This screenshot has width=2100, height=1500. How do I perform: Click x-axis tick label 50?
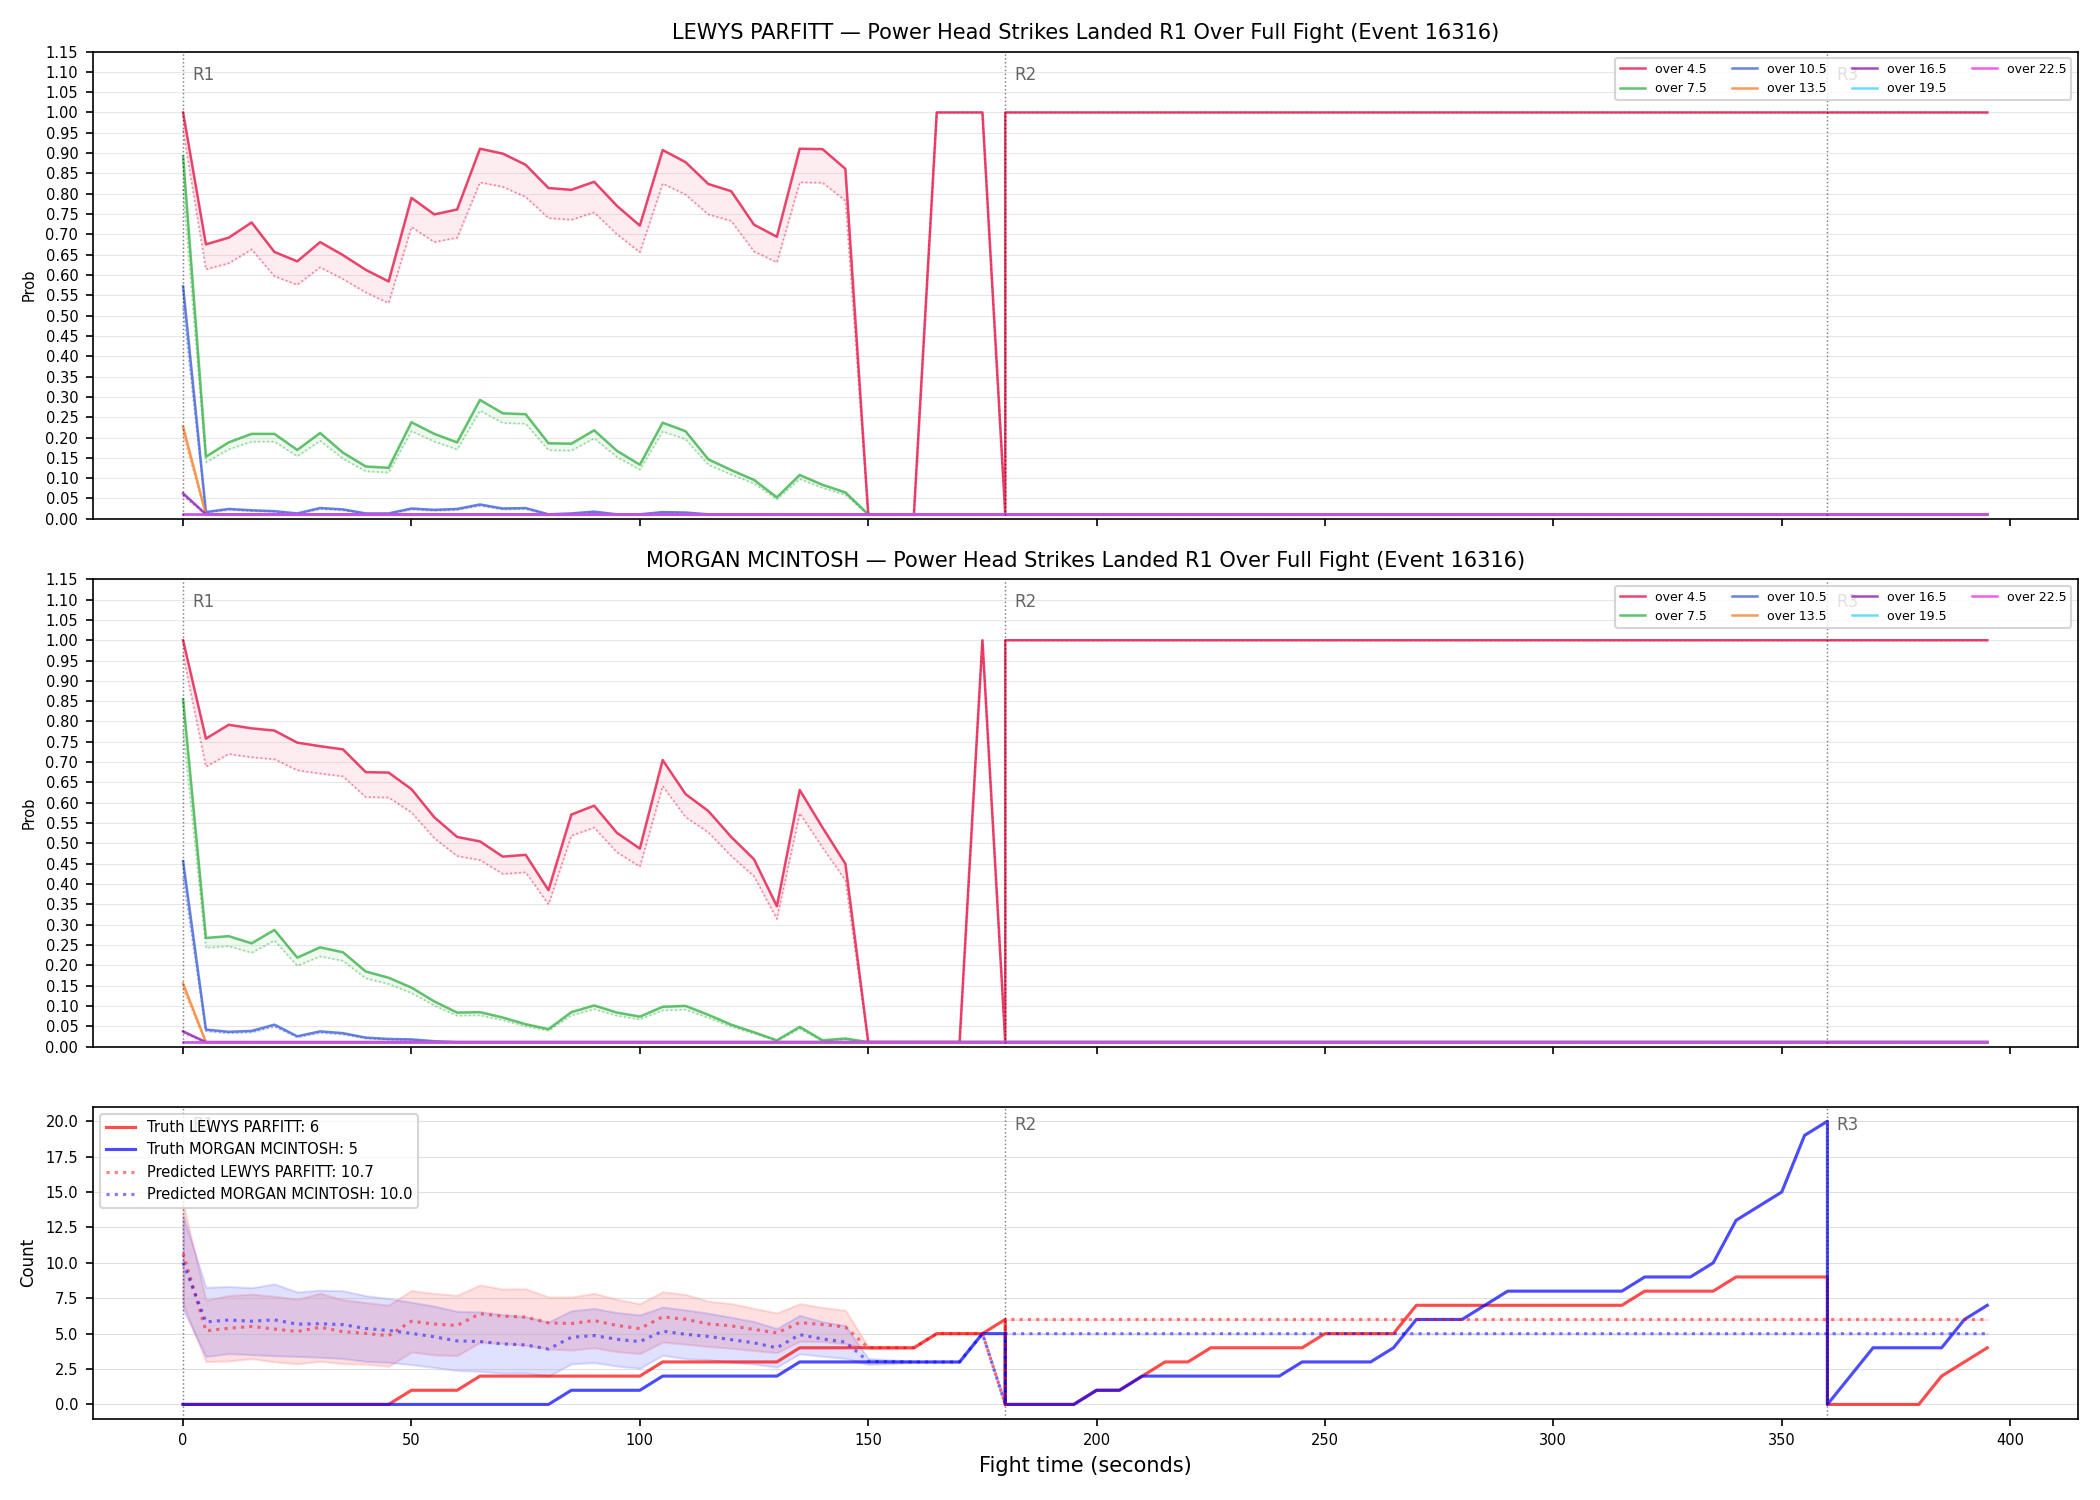pyautogui.click(x=410, y=1440)
